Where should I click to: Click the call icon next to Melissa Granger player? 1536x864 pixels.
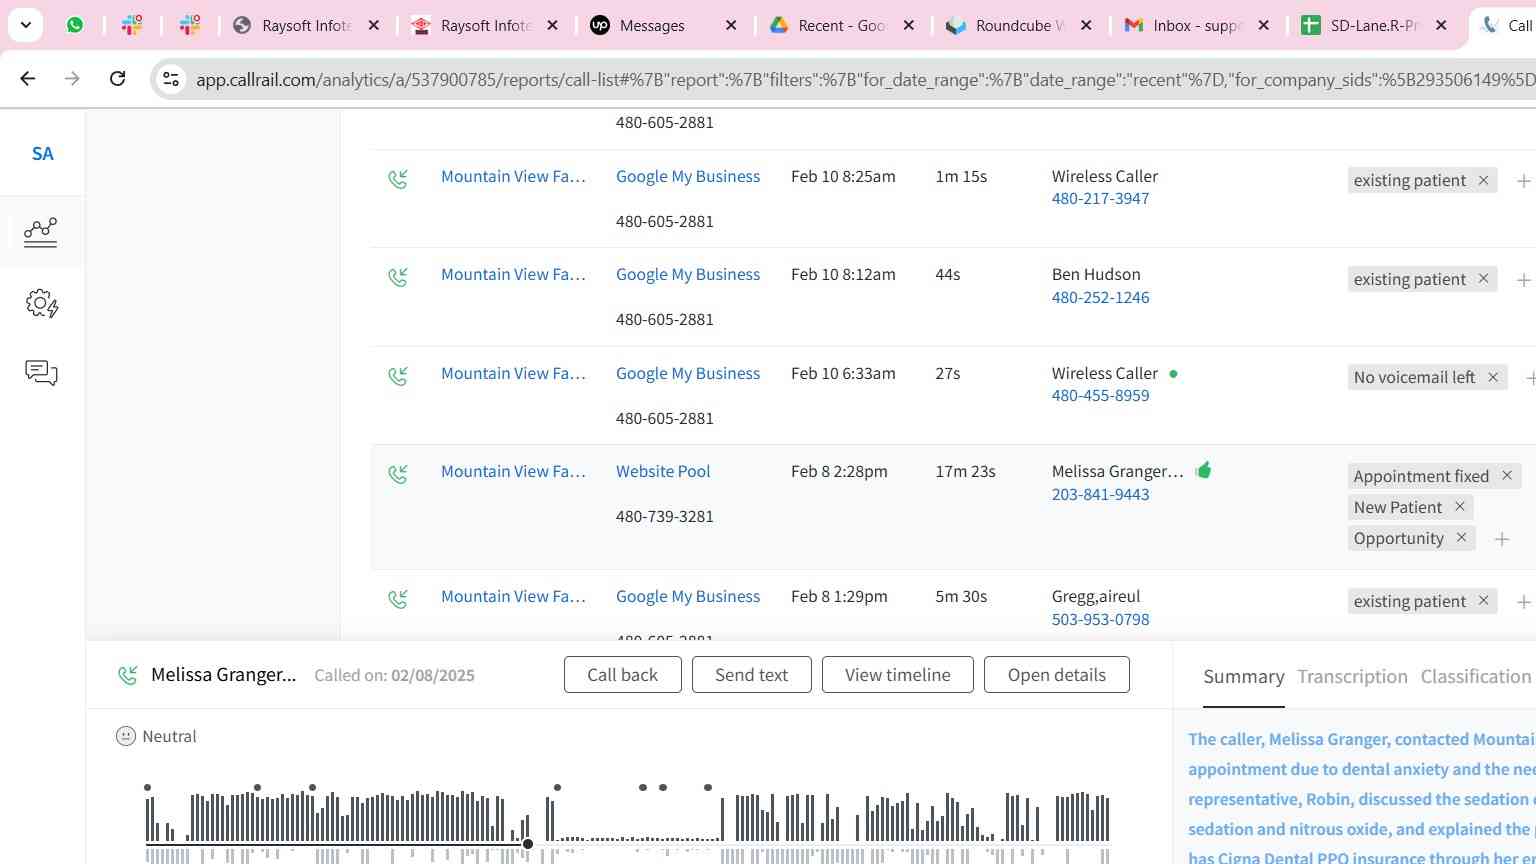(x=127, y=675)
